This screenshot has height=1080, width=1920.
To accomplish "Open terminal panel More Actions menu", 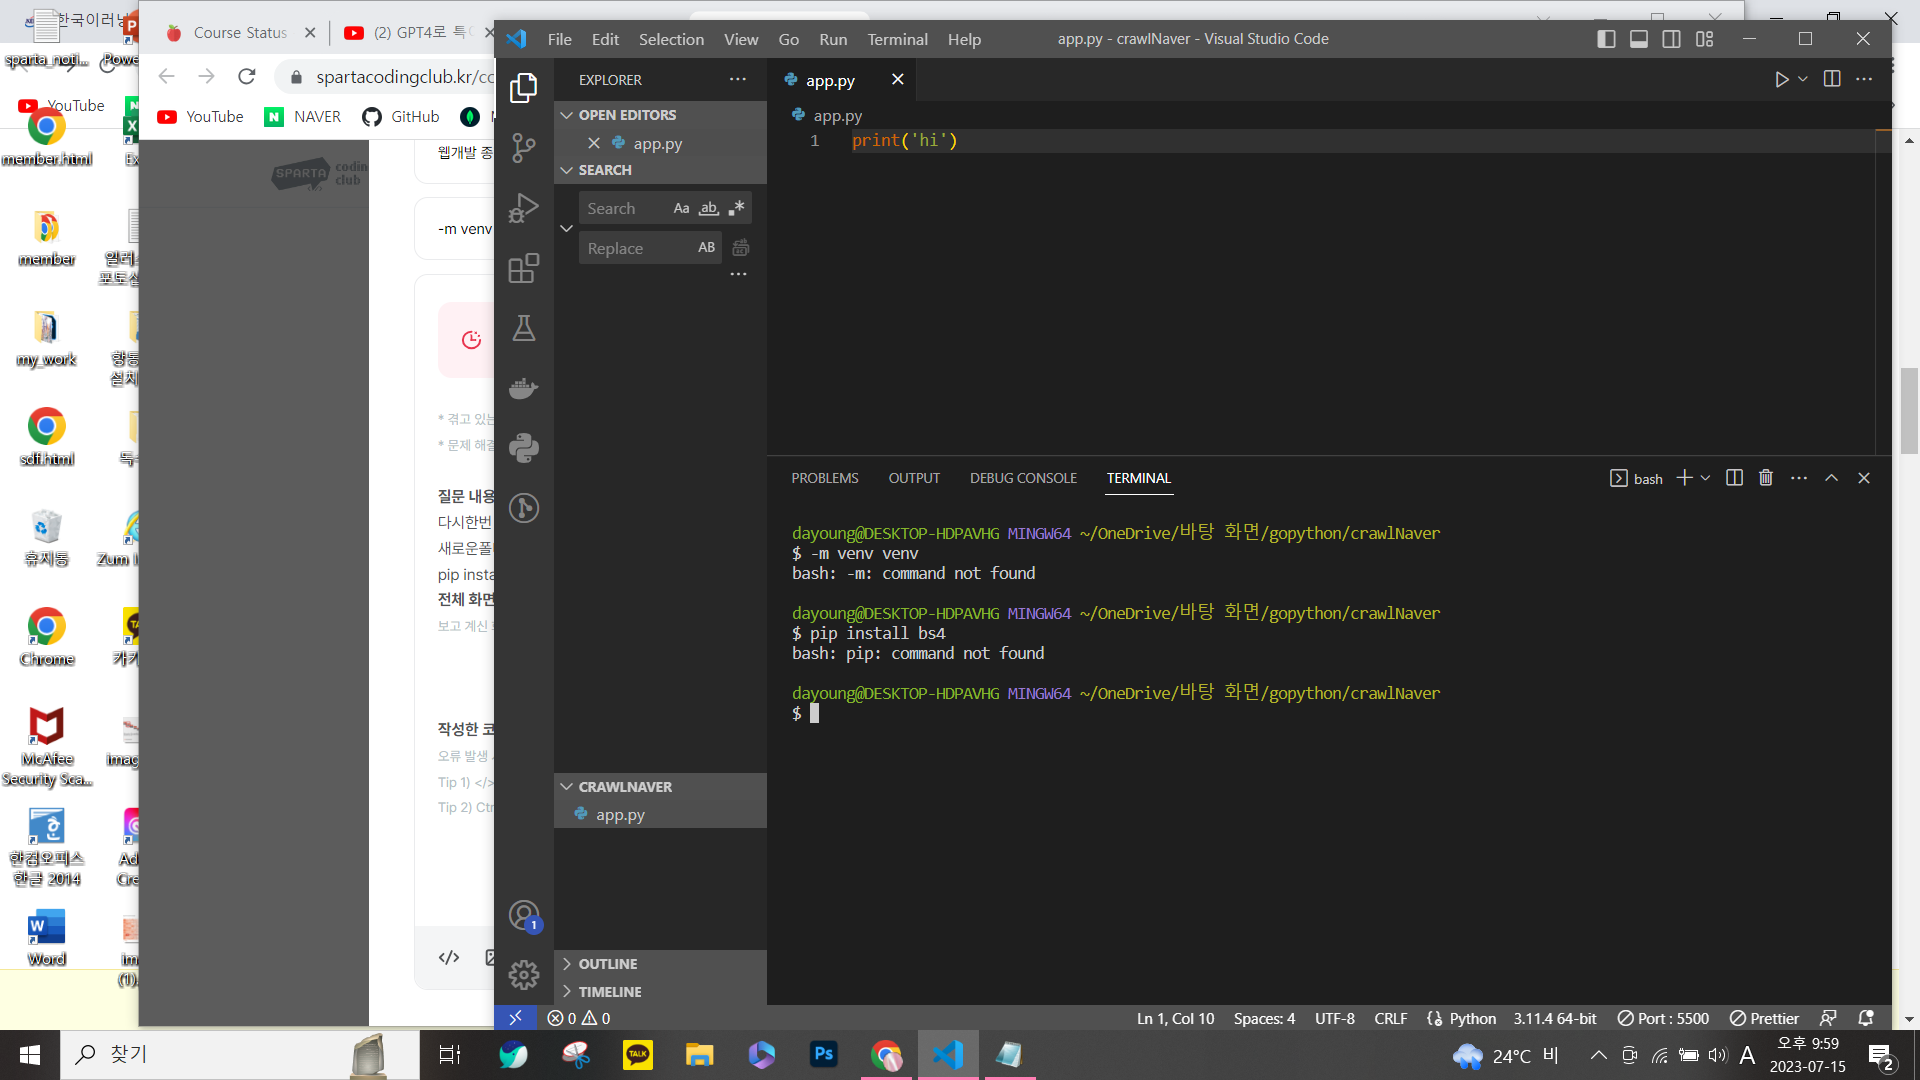I will 1799,478.
